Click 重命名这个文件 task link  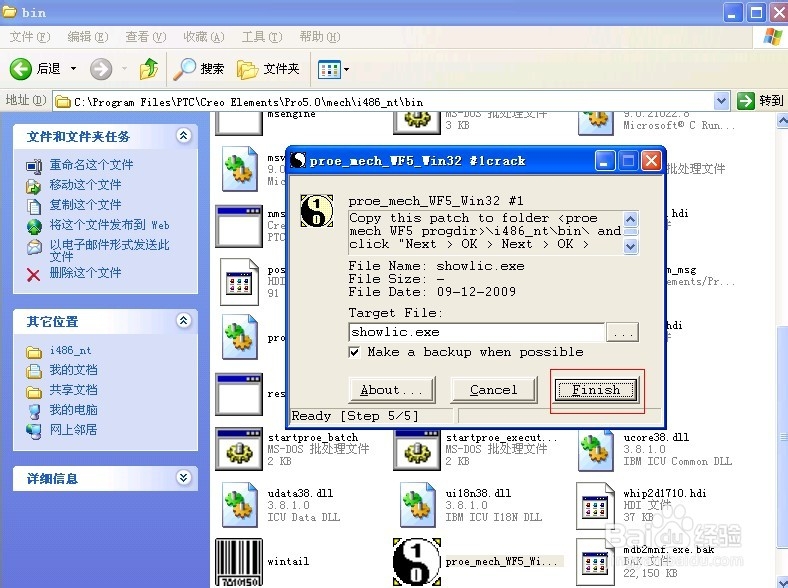[x=91, y=165]
